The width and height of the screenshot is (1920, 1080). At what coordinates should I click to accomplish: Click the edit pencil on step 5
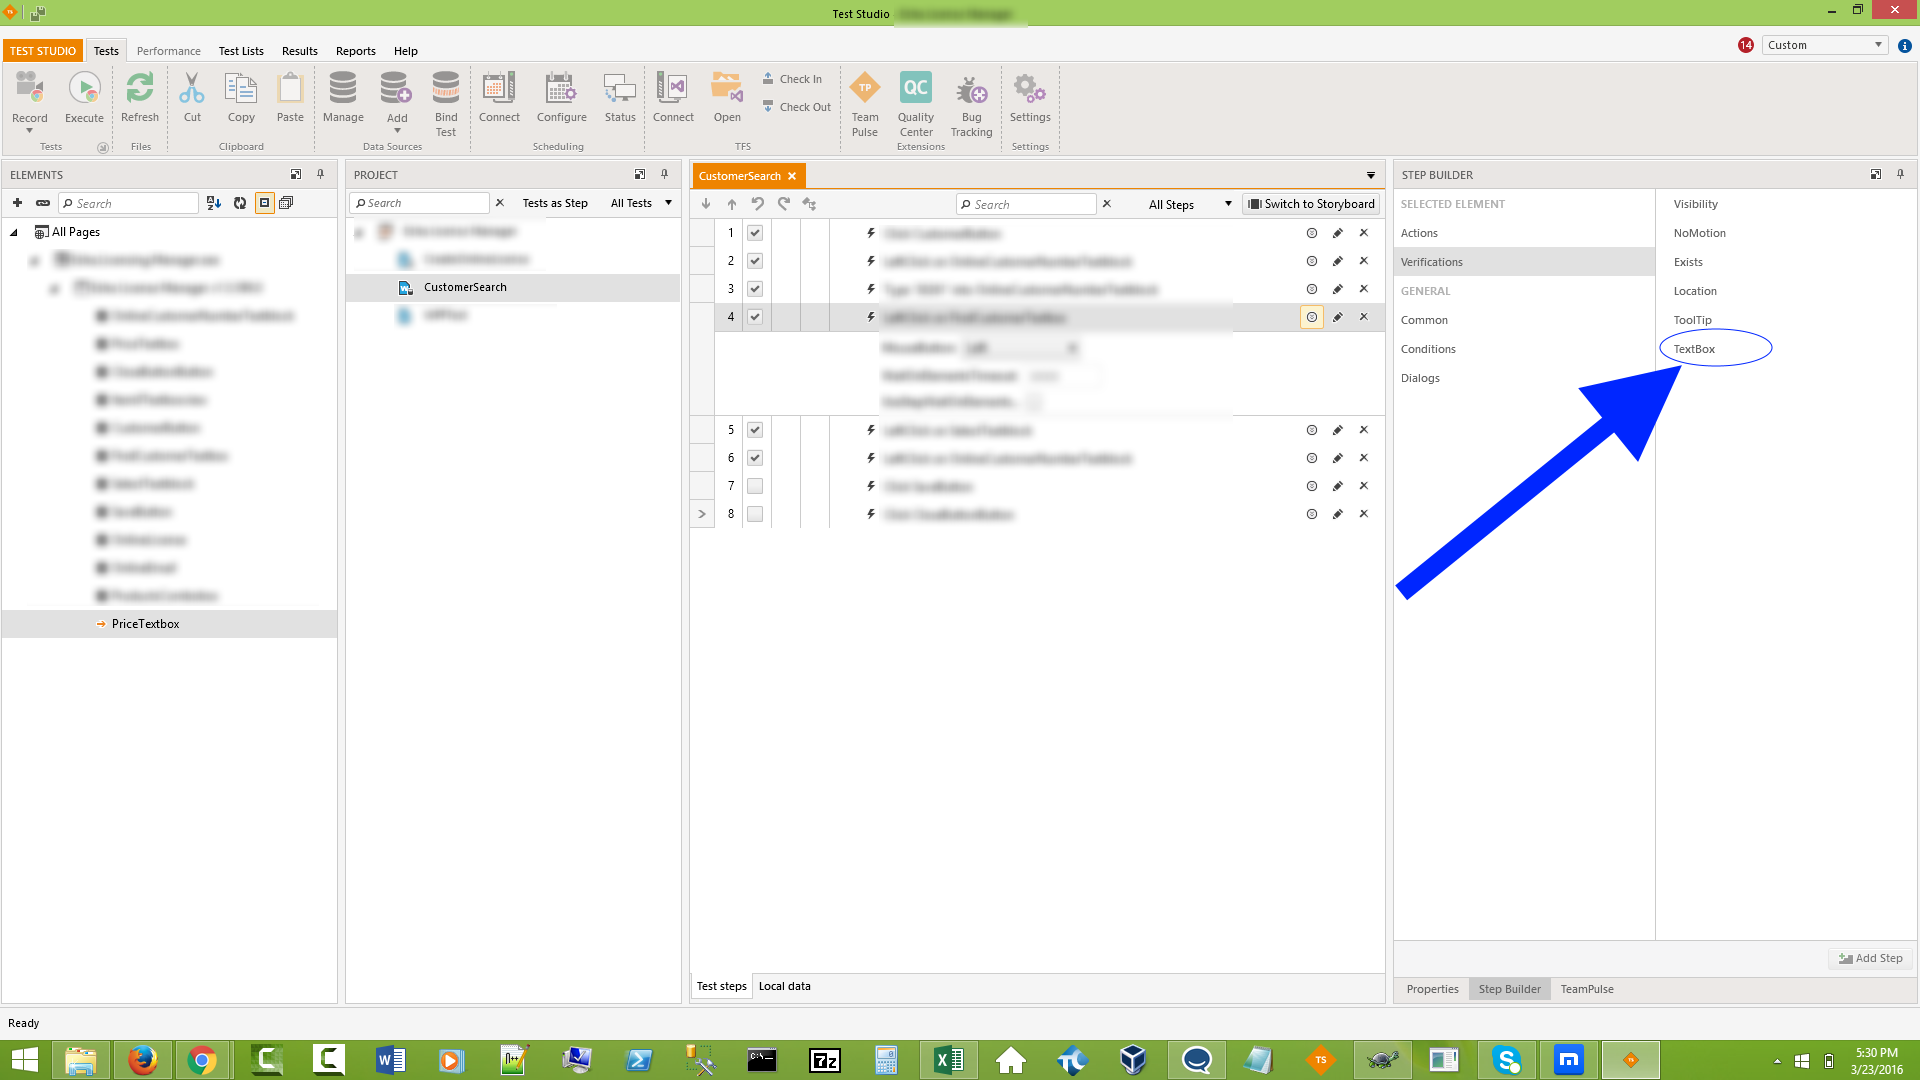[1337, 430]
